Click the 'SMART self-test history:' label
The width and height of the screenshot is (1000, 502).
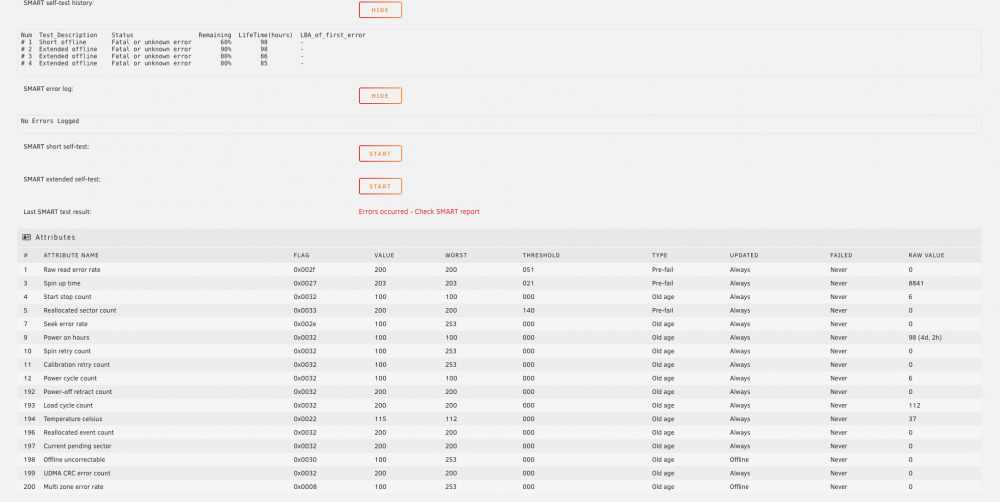tap(59, 3)
